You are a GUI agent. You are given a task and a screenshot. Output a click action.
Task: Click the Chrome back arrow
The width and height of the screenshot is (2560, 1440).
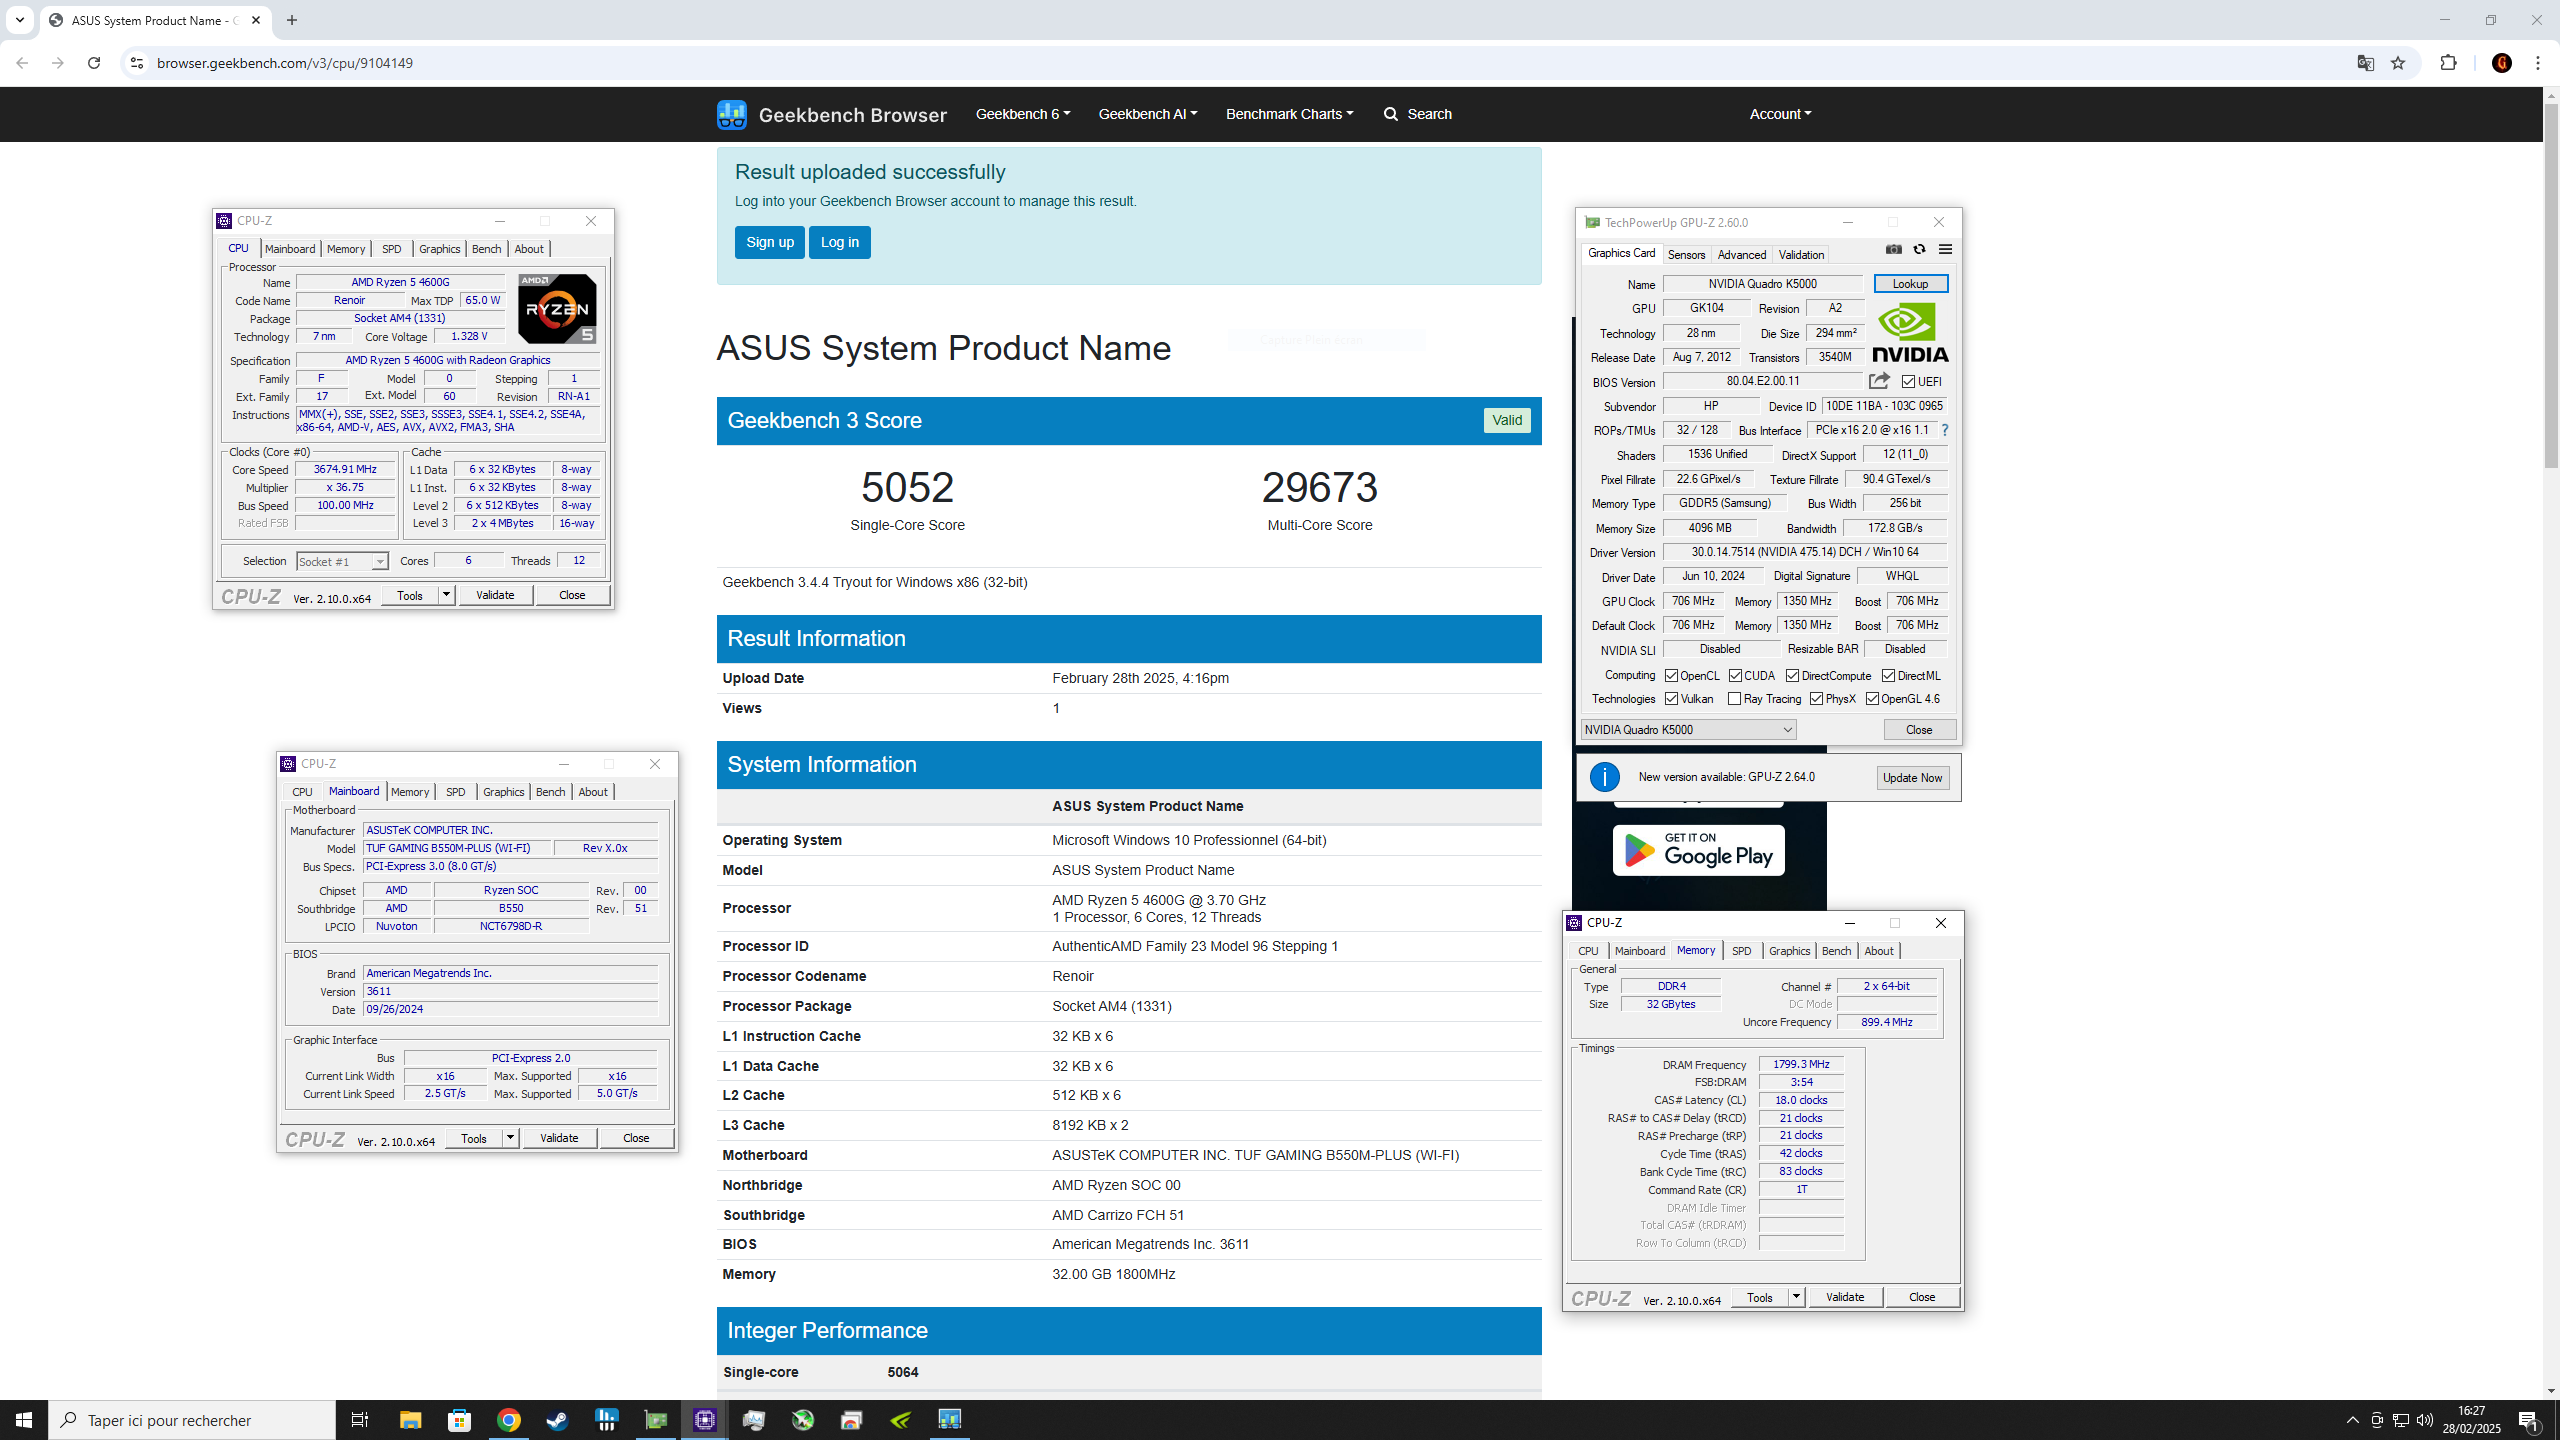pyautogui.click(x=22, y=63)
